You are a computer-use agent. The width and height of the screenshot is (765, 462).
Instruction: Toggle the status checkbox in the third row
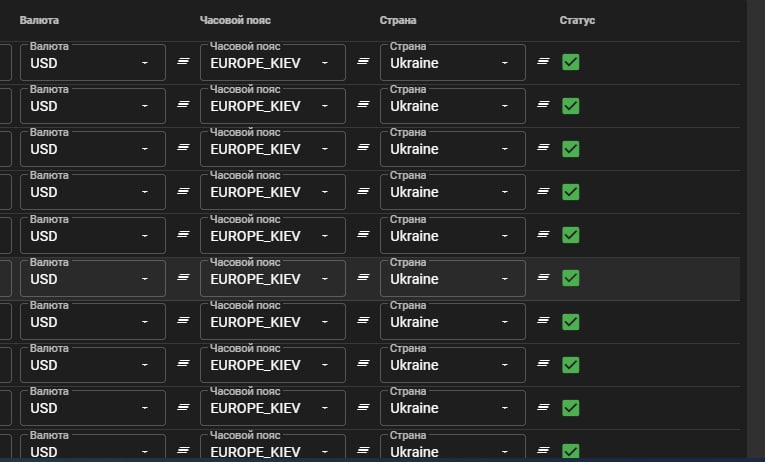[571, 149]
